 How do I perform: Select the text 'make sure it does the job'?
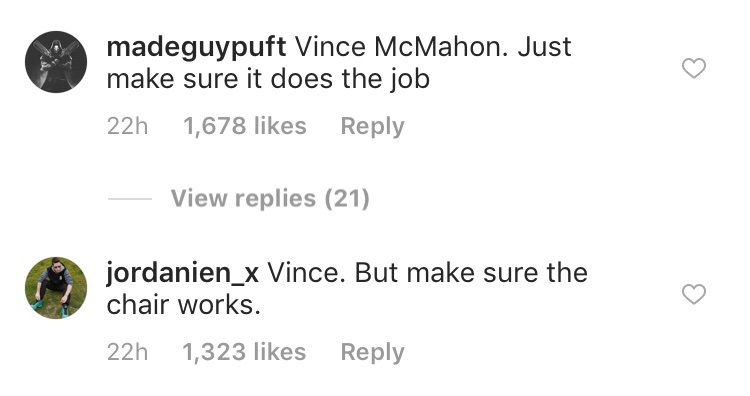click(x=268, y=80)
